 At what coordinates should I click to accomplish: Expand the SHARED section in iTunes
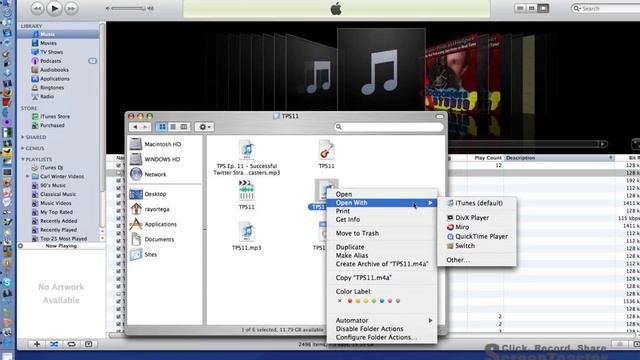click(23, 137)
